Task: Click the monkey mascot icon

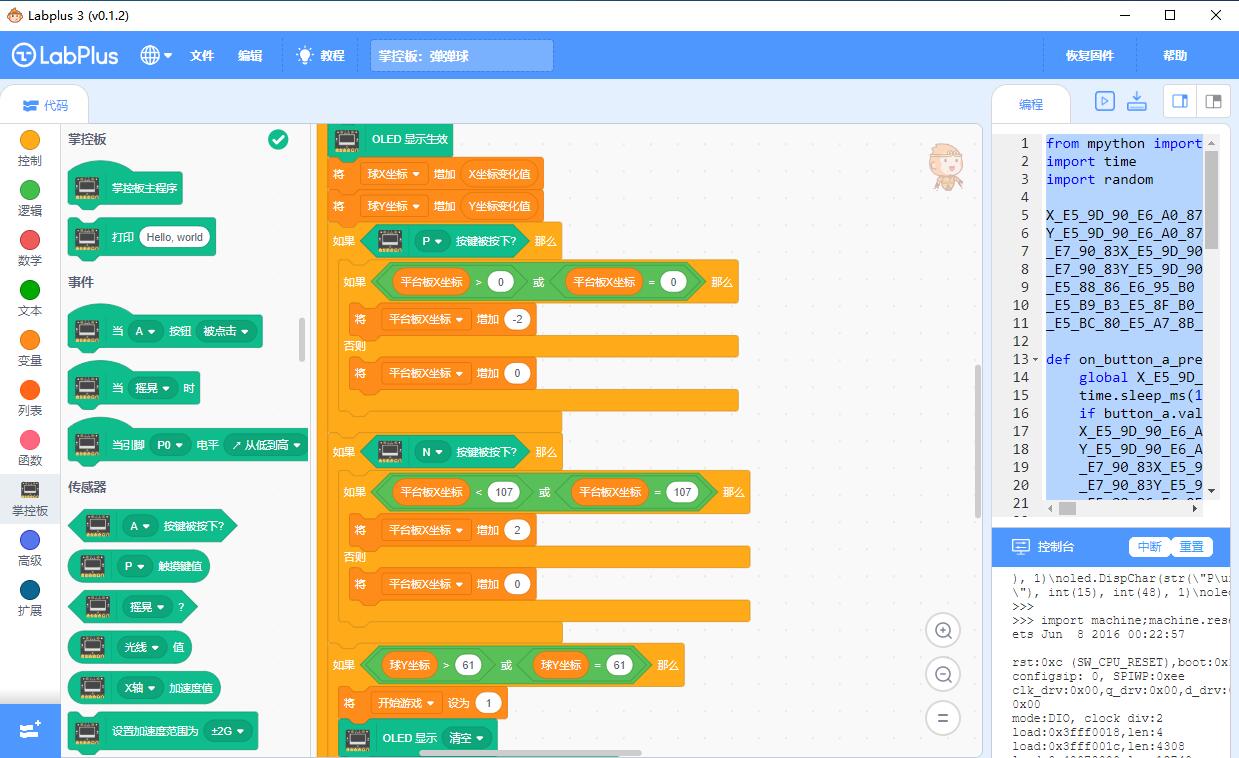Action: coord(945,166)
